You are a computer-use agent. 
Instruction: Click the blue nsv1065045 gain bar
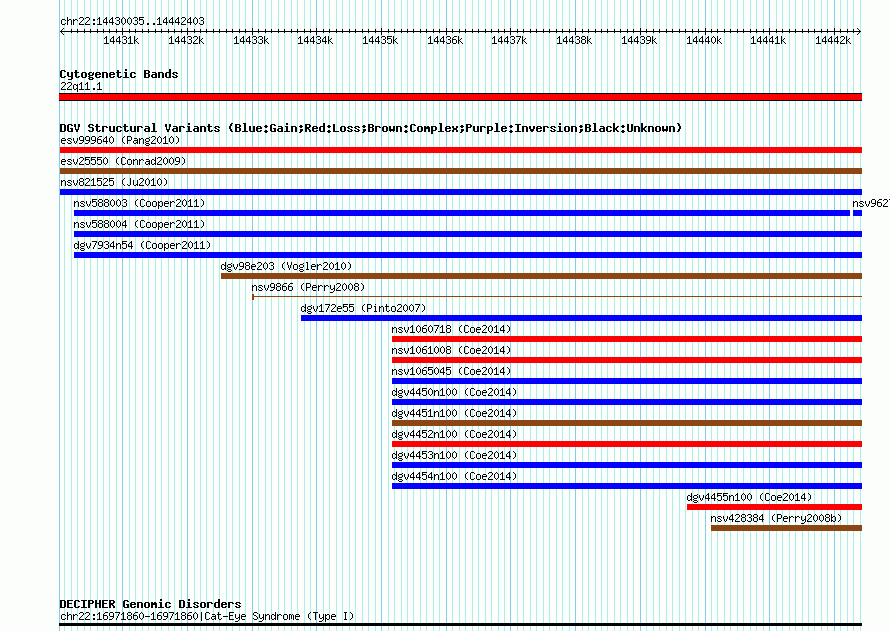coord(627,381)
